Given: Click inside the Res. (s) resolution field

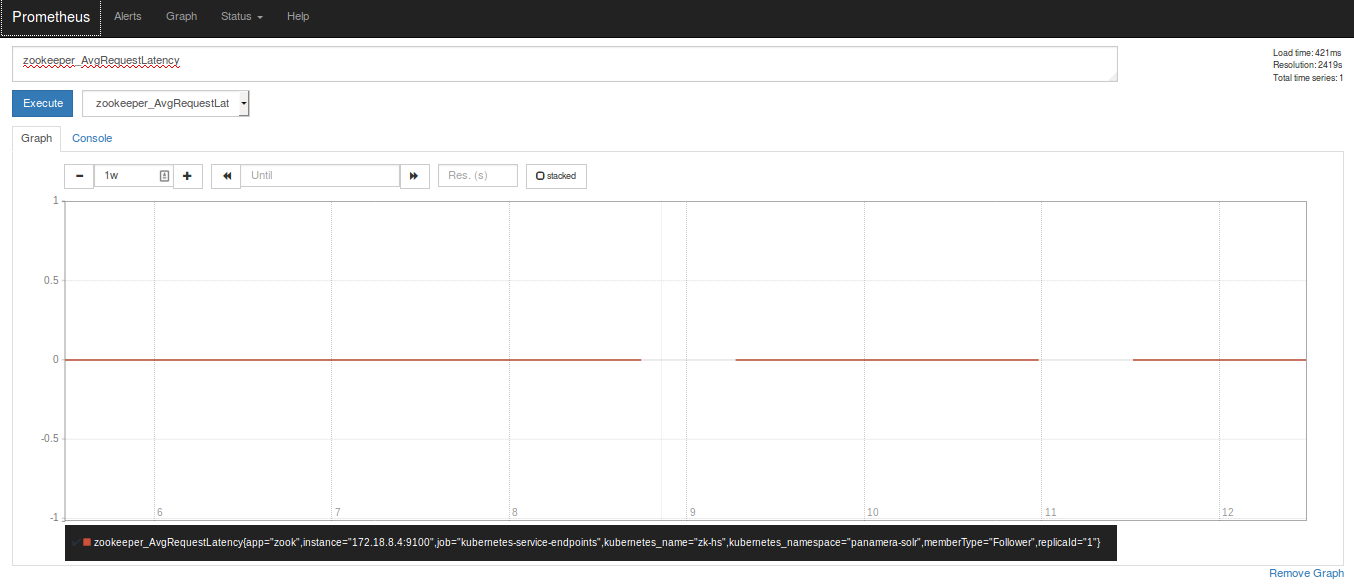Looking at the screenshot, I should [x=477, y=176].
